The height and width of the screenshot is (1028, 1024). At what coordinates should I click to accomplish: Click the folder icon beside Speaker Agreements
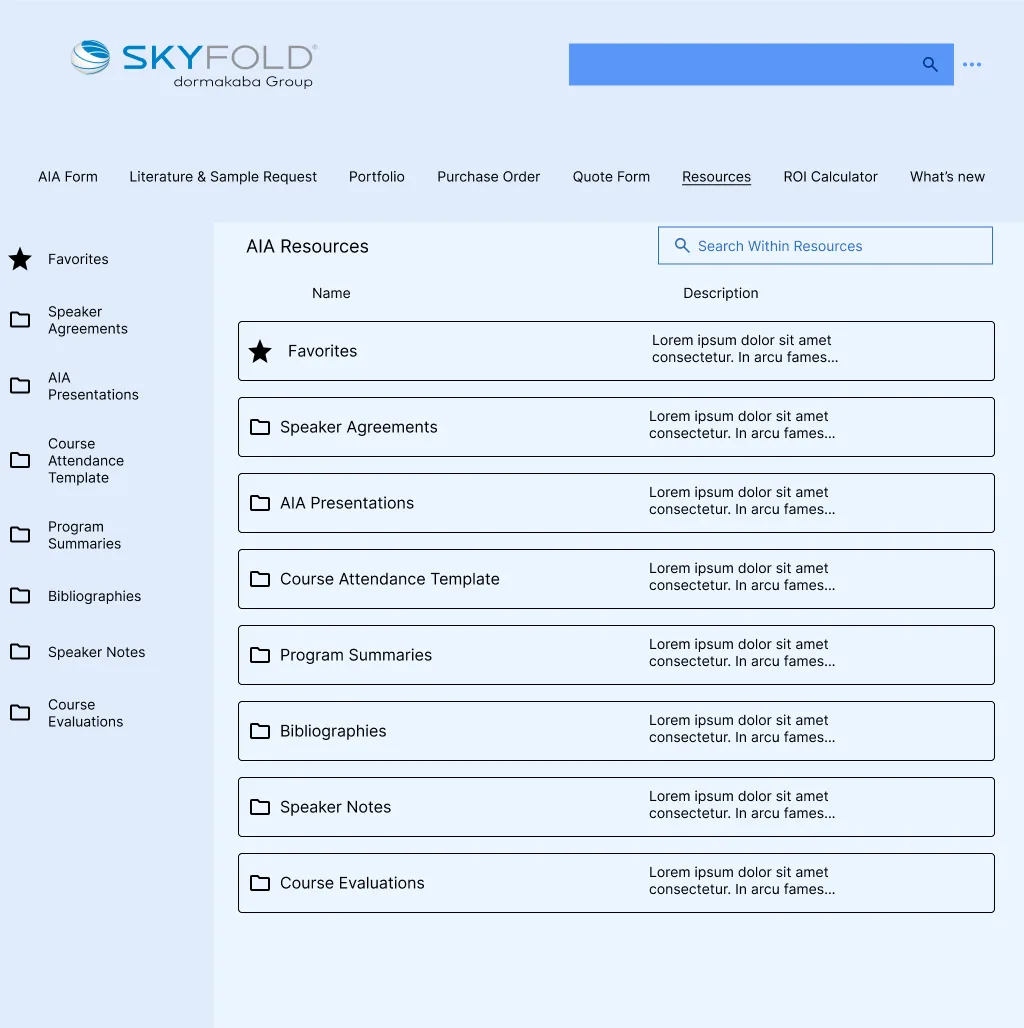(20, 319)
